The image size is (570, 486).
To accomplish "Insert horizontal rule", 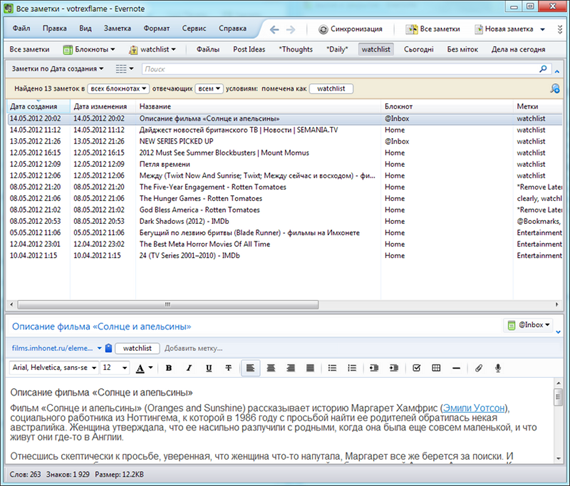I will (x=456, y=368).
